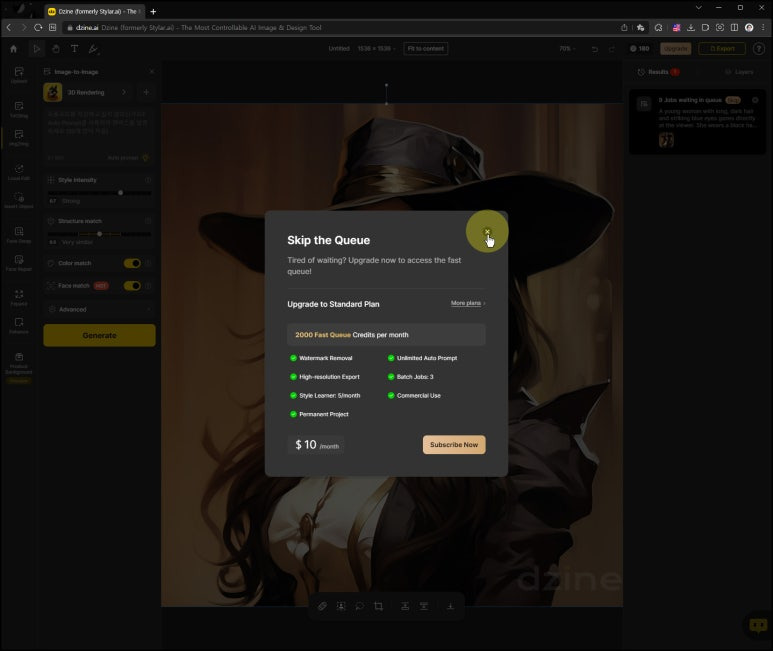Open the 70% zoom dropdown
The height and width of the screenshot is (651, 773).
pyautogui.click(x=567, y=49)
